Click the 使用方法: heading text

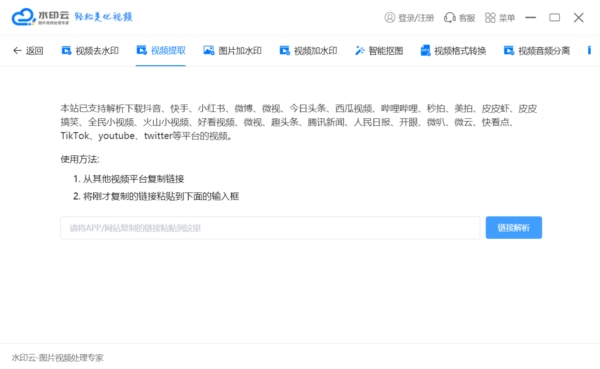click(80, 159)
